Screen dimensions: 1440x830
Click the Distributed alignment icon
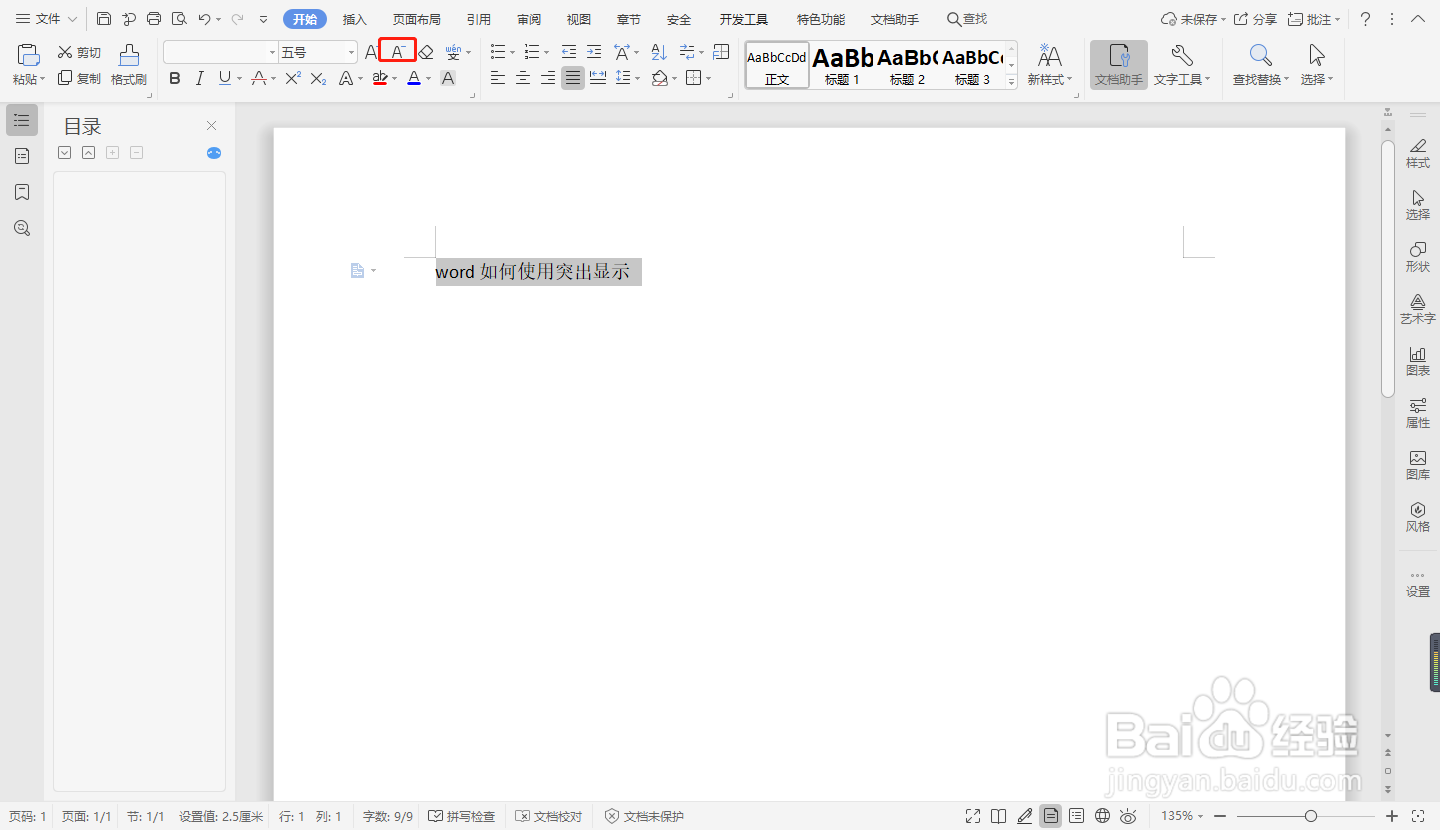point(598,78)
